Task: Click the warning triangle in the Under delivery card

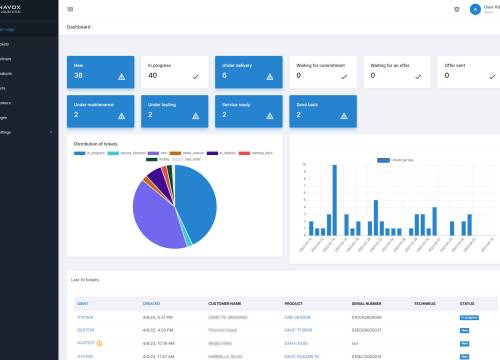Action: [270, 77]
